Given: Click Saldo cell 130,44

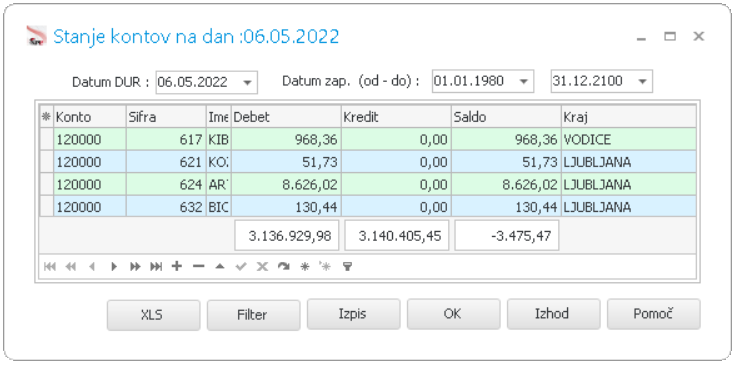Looking at the screenshot, I should (x=506, y=207).
